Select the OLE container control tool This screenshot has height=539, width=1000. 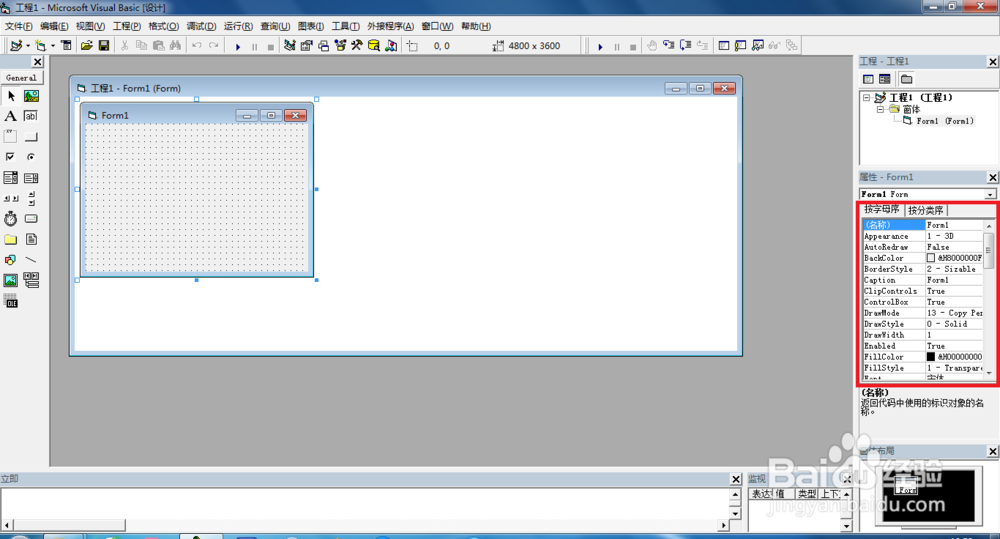click(11, 301)
